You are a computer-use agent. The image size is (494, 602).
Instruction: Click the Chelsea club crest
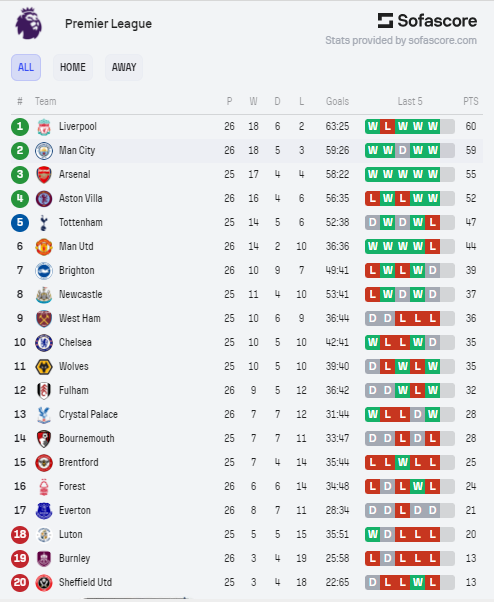(x=44, y=343)
